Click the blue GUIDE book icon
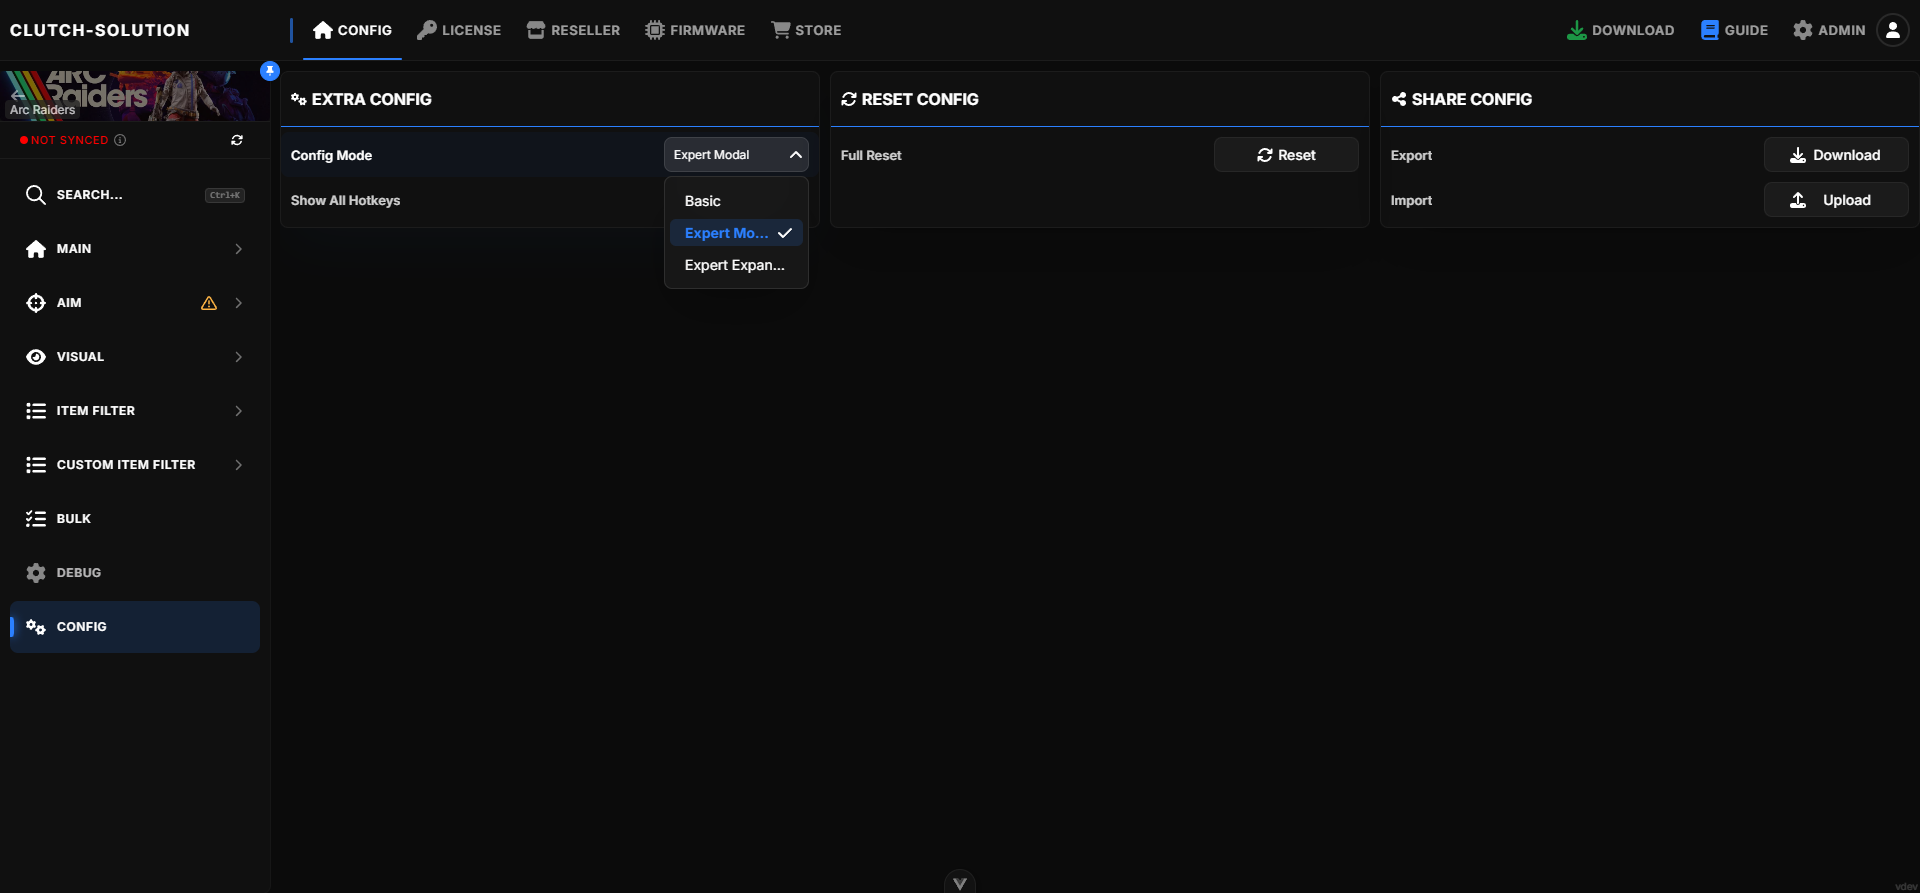 pyautogui.click(x=1710, y=30)
